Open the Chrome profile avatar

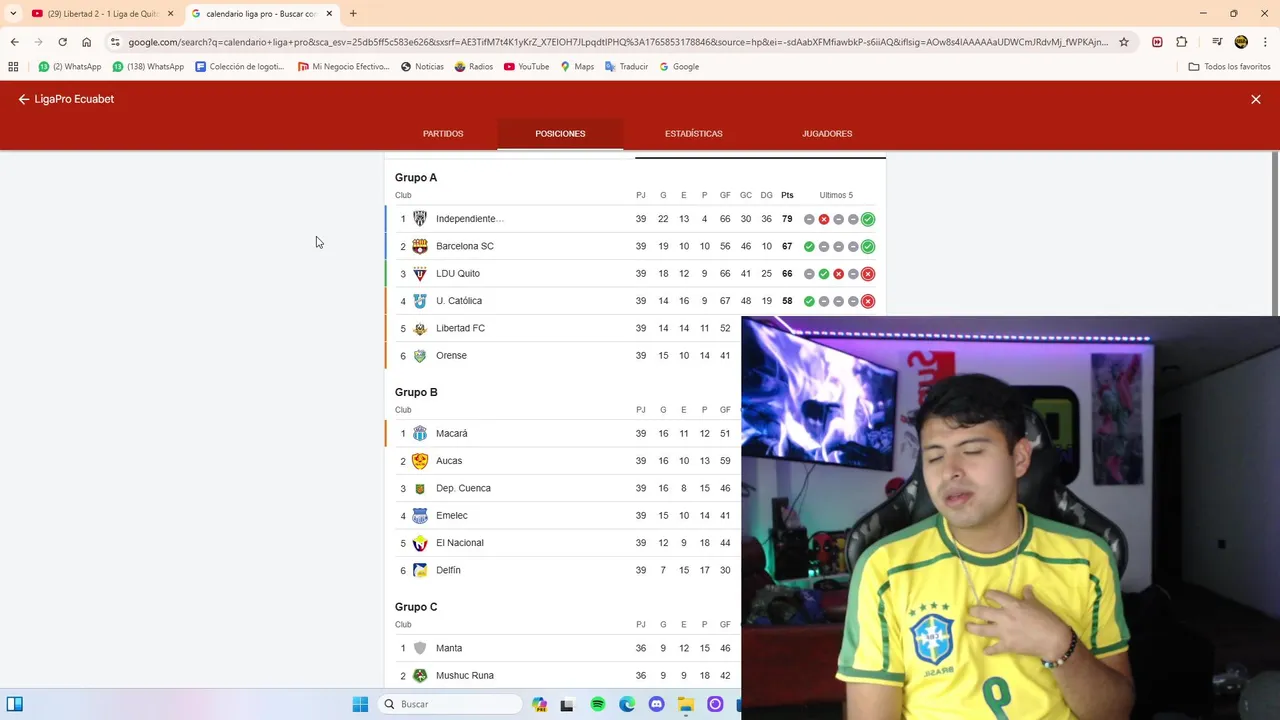[x=1241, y=42]
